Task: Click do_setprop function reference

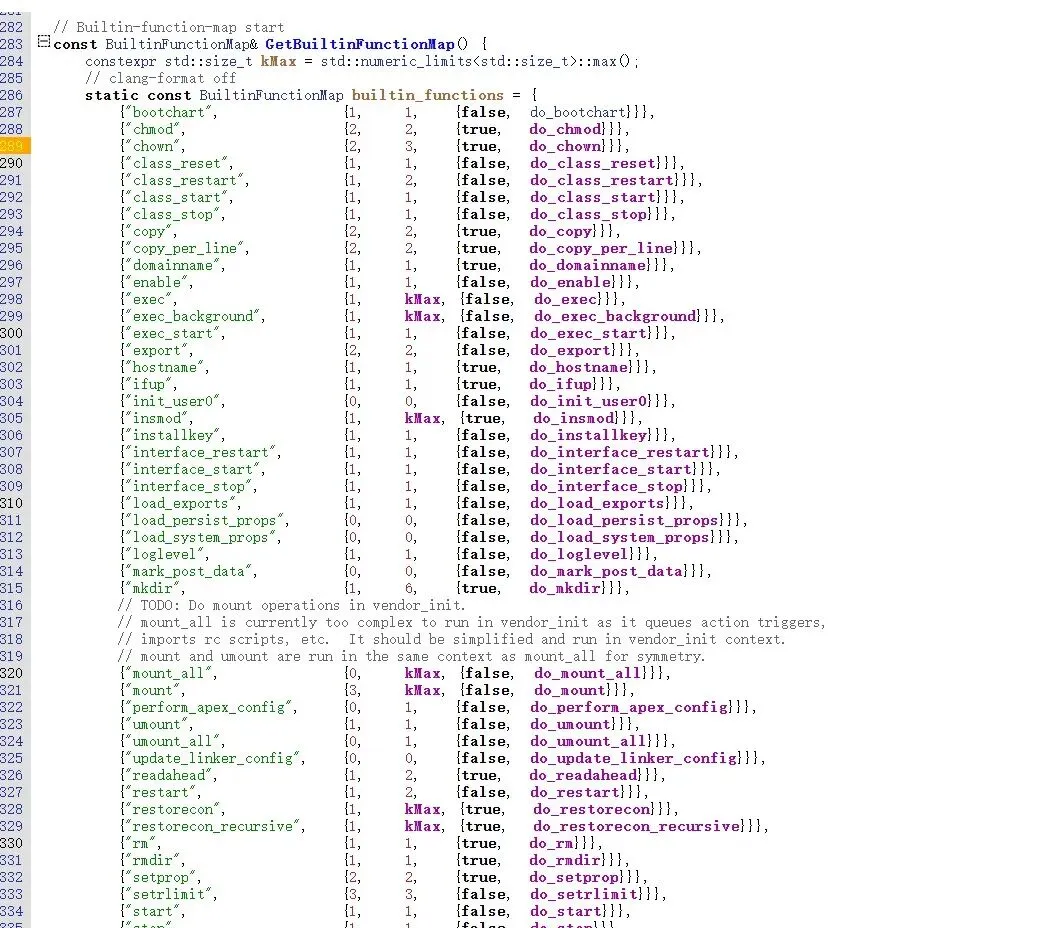Action: 575,877
